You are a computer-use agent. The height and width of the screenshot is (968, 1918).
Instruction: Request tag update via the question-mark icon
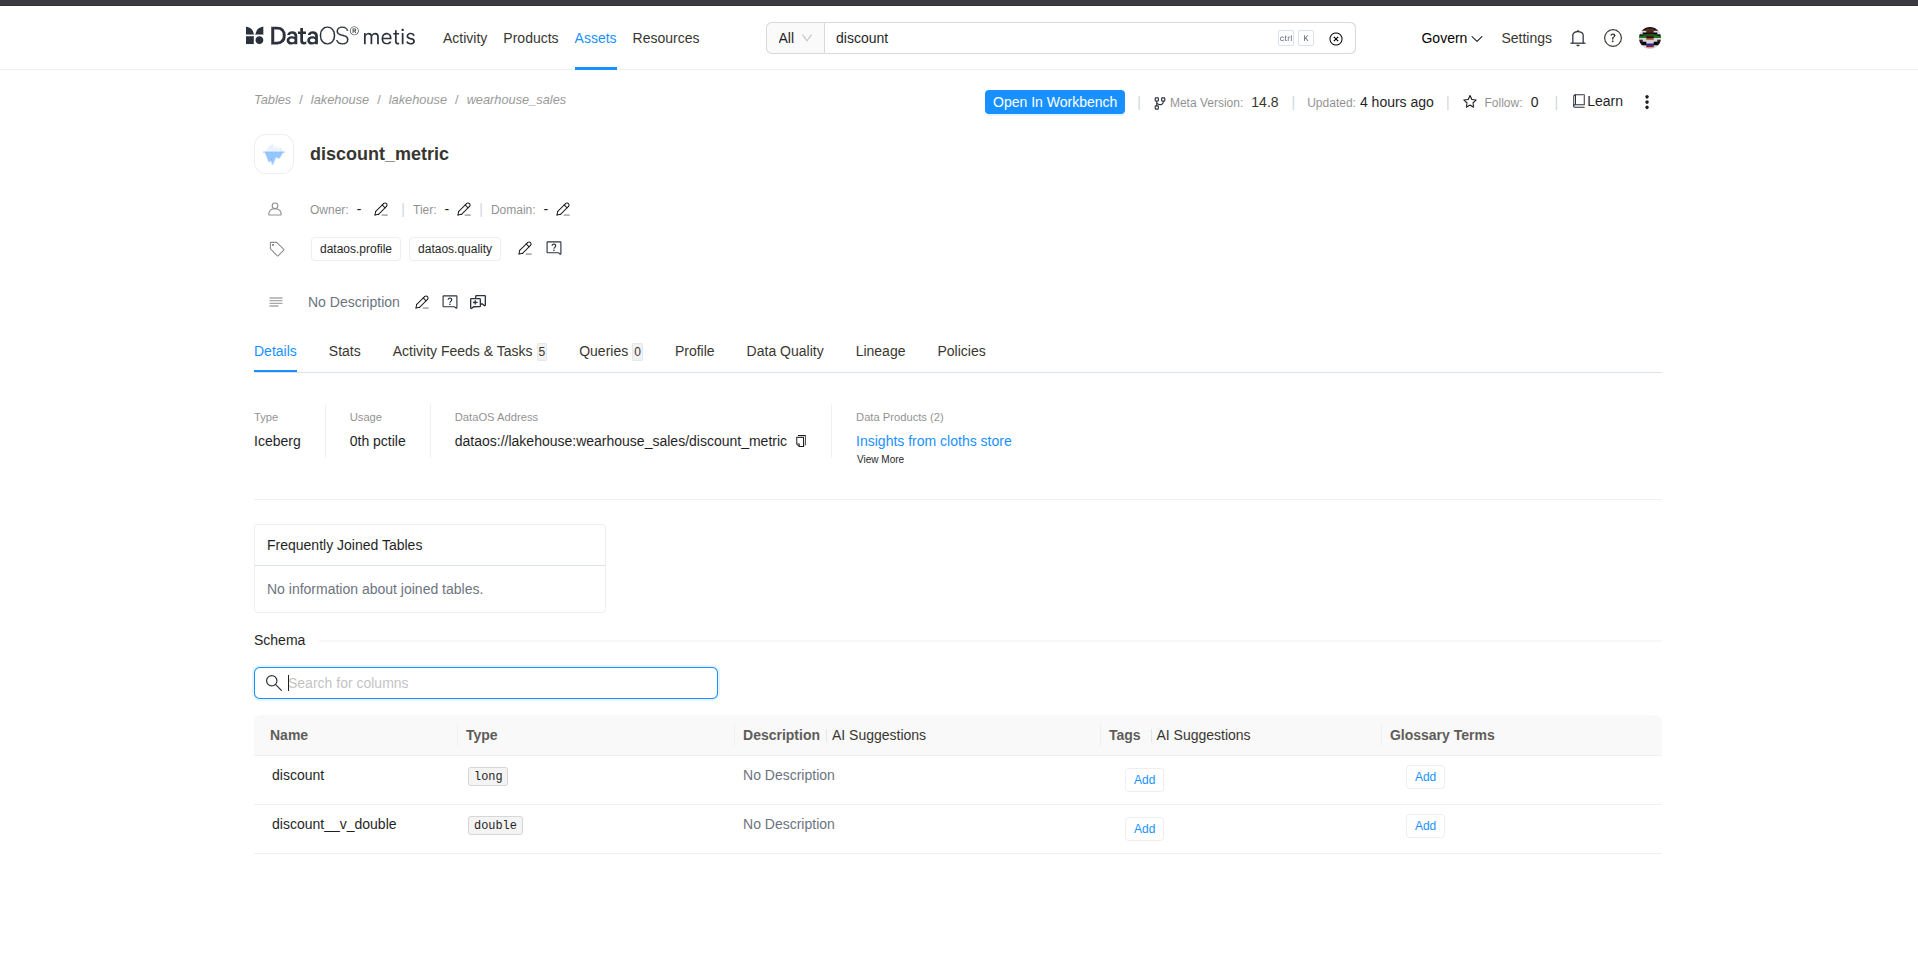(x=554, y=247)
